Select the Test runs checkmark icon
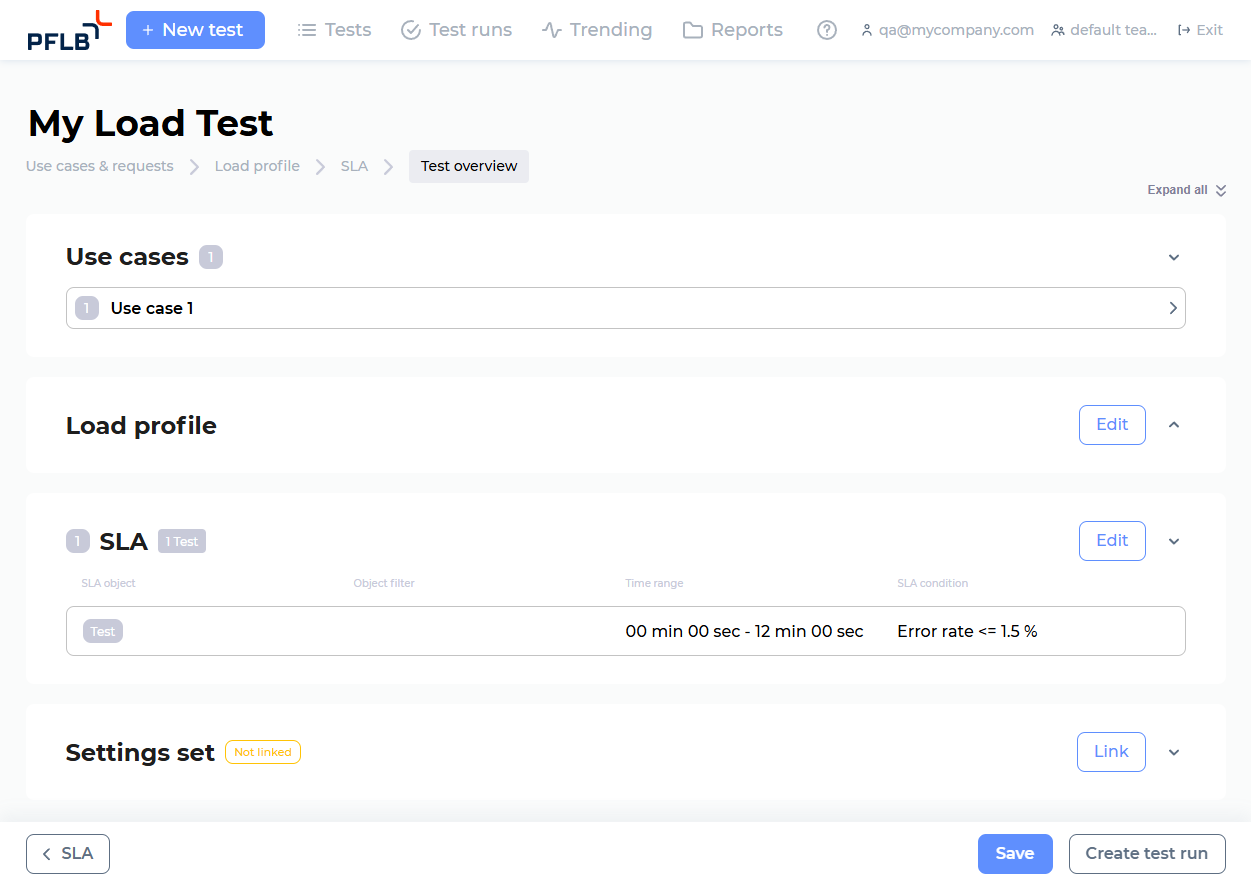1251x886 pixels. (x=410, y=29)
